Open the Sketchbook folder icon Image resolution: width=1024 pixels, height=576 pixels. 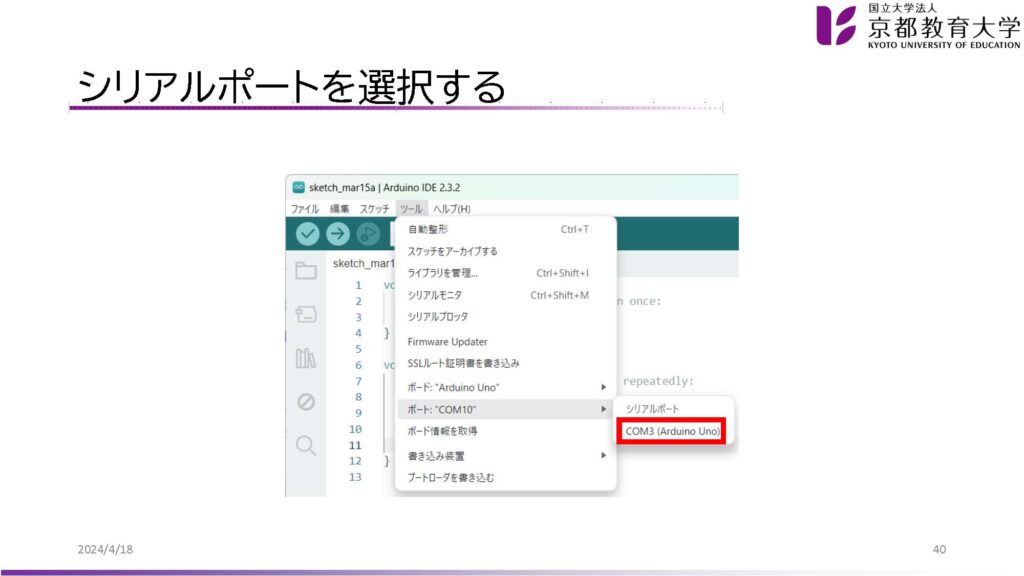(306, 271)
